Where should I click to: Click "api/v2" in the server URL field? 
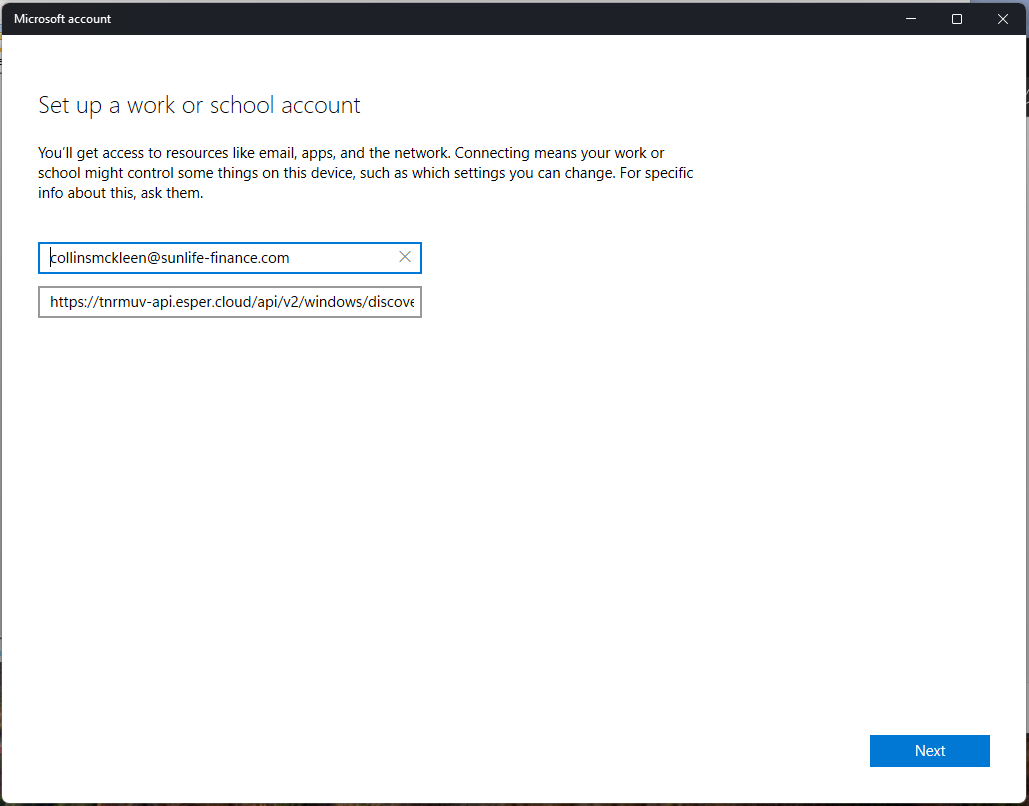283,302
